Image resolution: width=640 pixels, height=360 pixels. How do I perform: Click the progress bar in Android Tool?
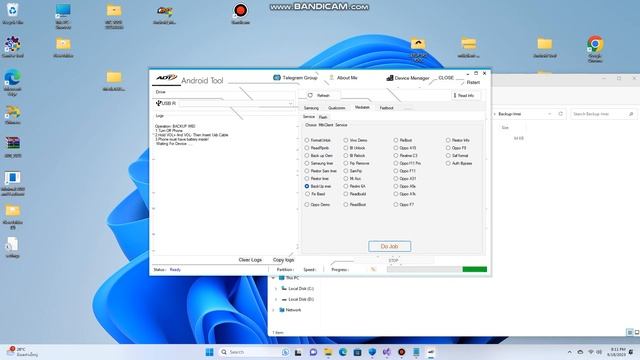coord(437,269)
